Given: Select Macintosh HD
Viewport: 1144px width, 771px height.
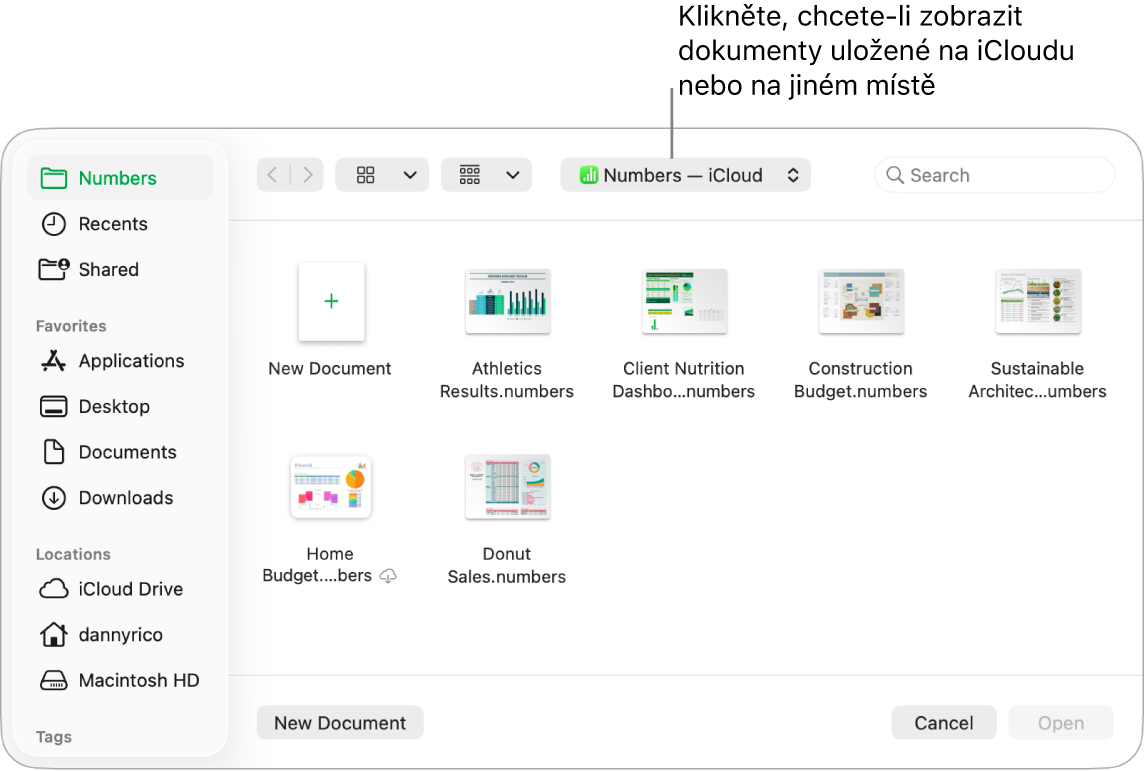Looking at the screenshot, I should pyautogui.click(x=138, y=680).
